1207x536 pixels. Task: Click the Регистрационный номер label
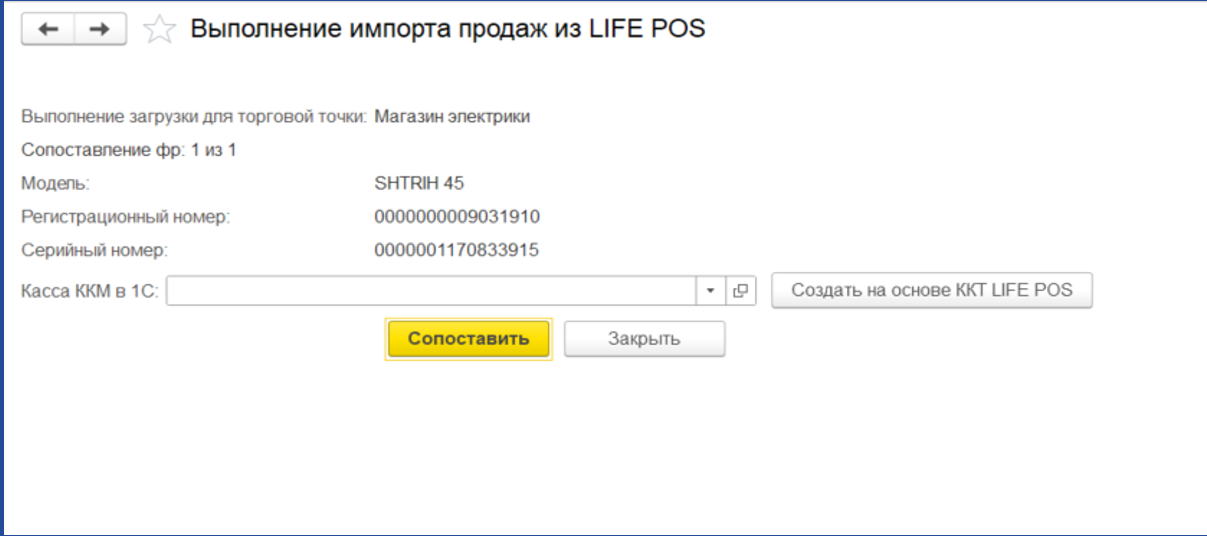[126, 217]
